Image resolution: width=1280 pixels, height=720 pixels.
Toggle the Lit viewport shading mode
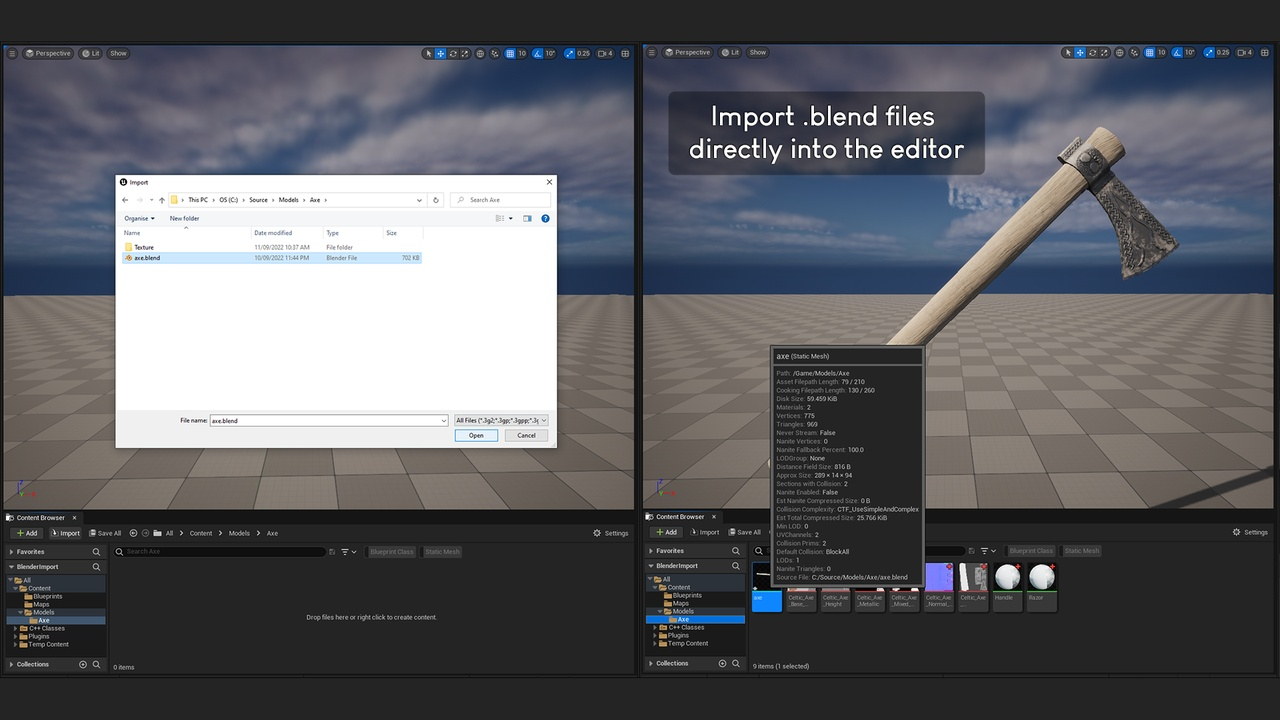tap(90, 53)
